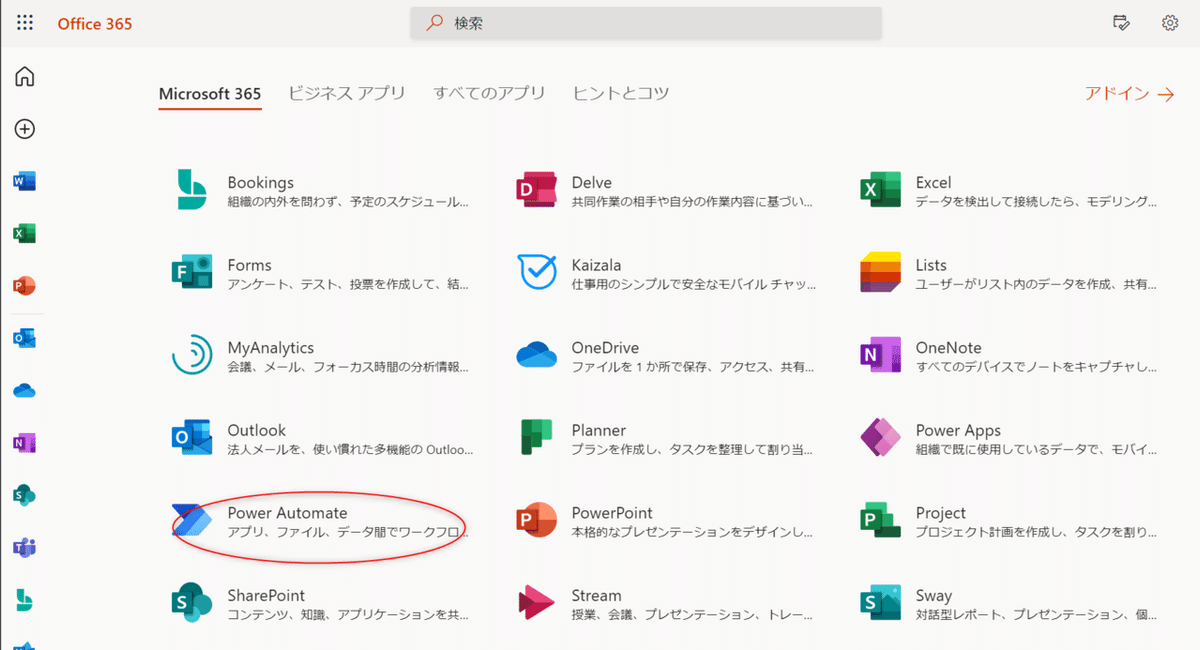Open OneNote from the left sidebar
This screenshot has width=1200, height=650.
point(24,442)
